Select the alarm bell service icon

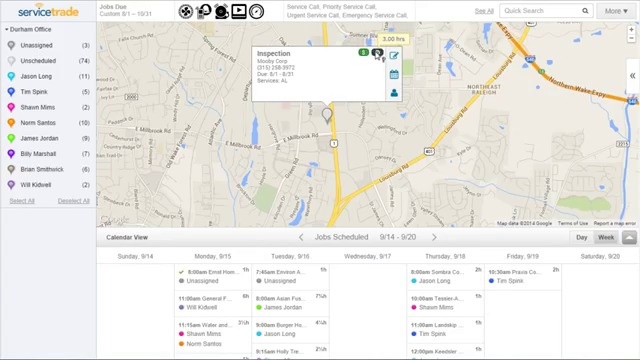pyautogui.click(x=221, y=11)
